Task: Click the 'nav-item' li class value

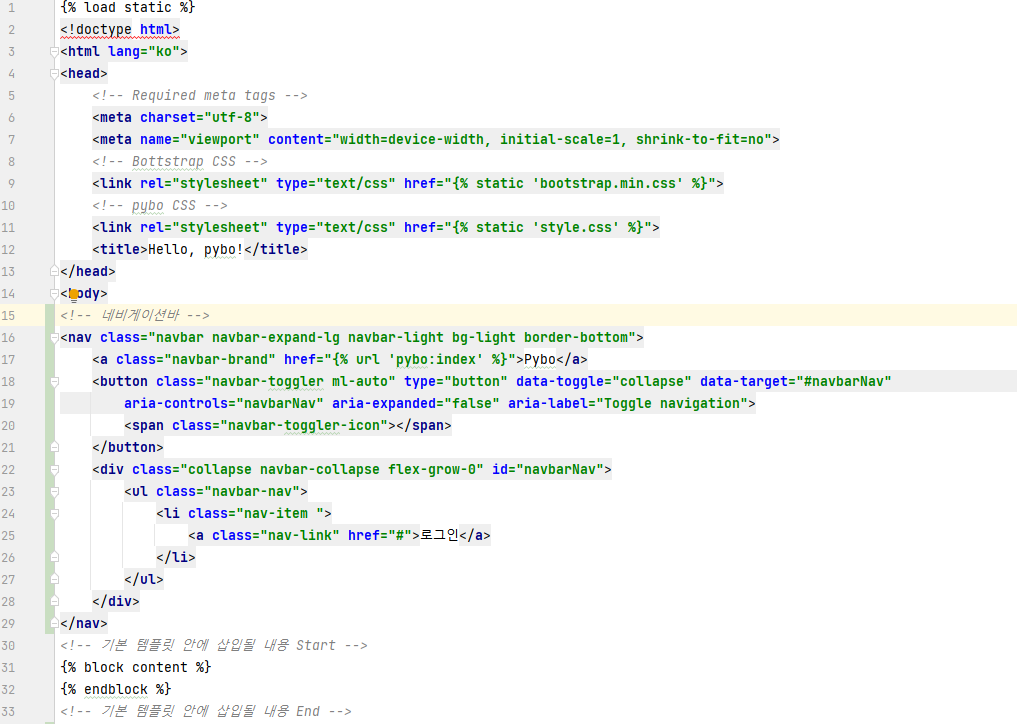Action: click(x=276, y=514)
